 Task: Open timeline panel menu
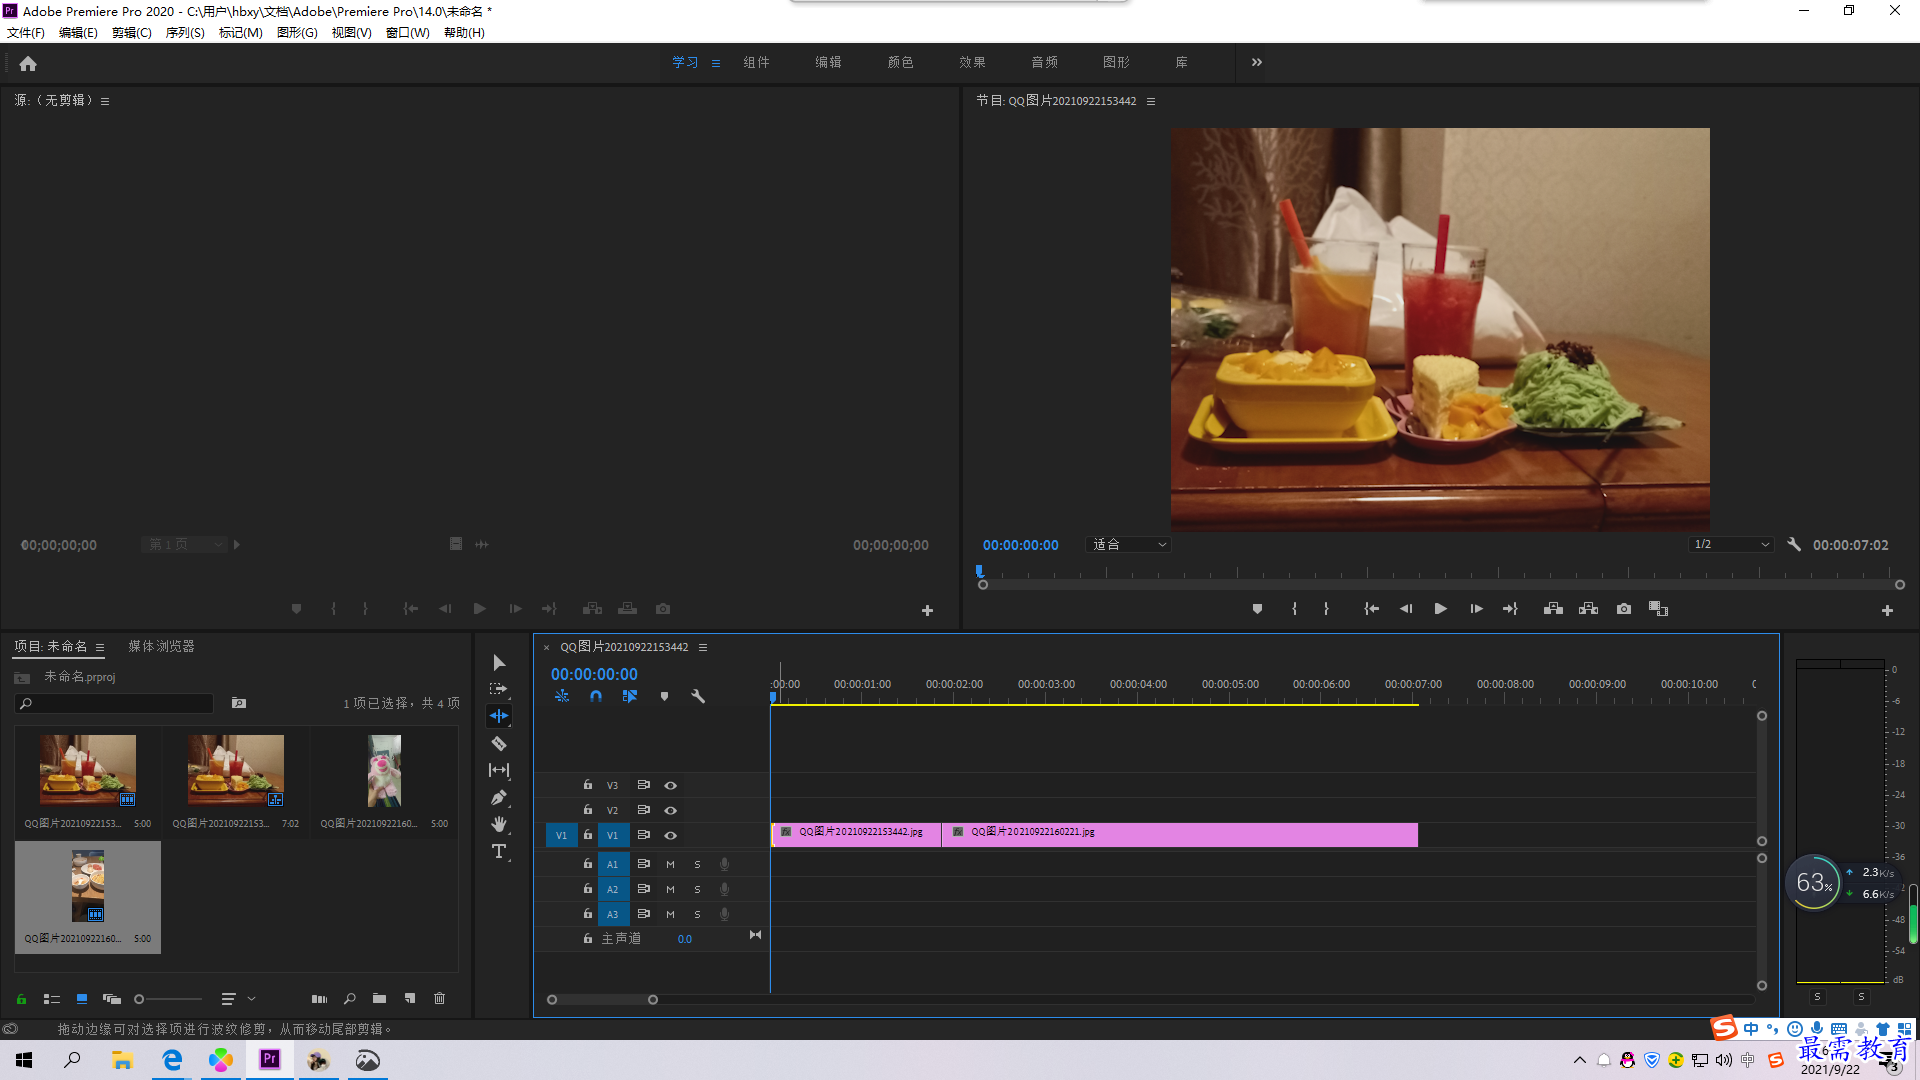(x=703, y=647)
